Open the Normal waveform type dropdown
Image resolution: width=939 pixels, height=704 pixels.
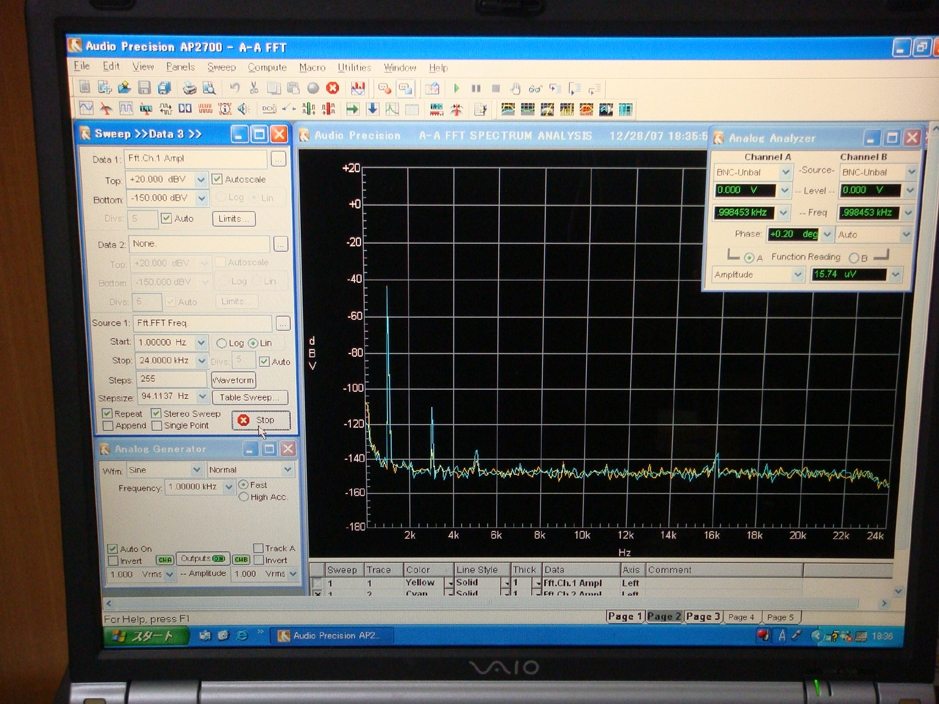click(287, 470)
